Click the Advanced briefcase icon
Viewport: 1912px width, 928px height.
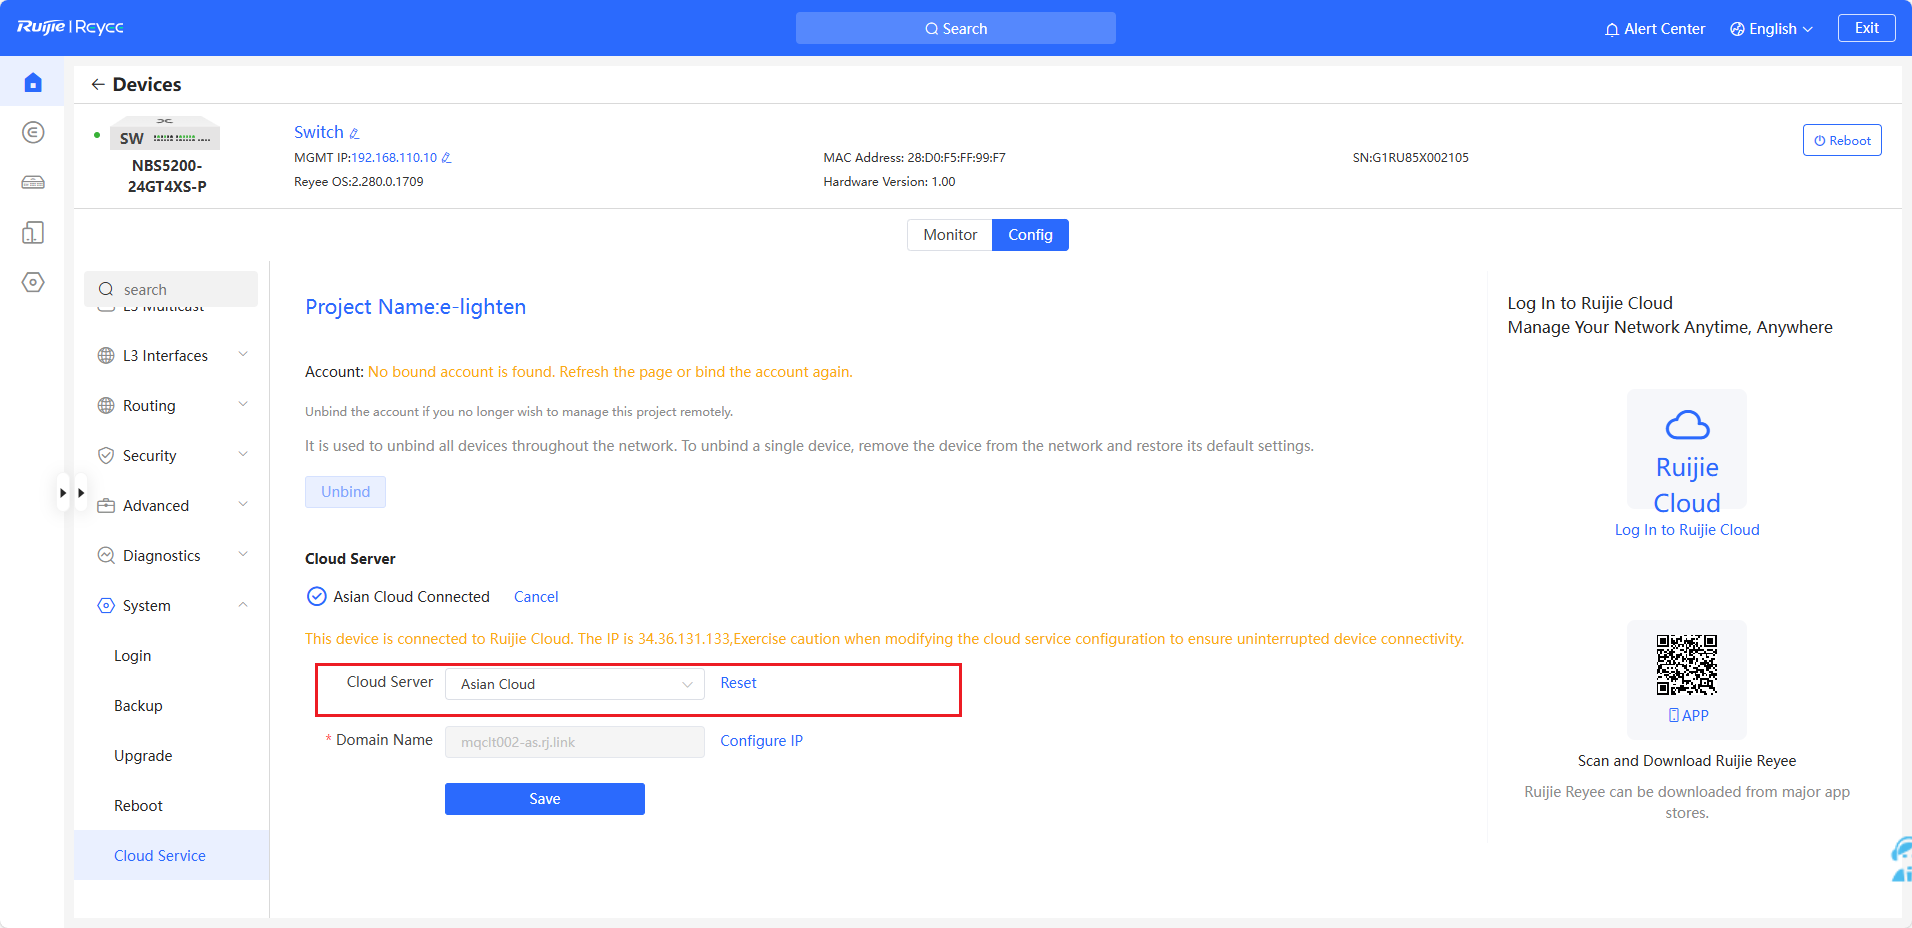[x=106, y=505]
